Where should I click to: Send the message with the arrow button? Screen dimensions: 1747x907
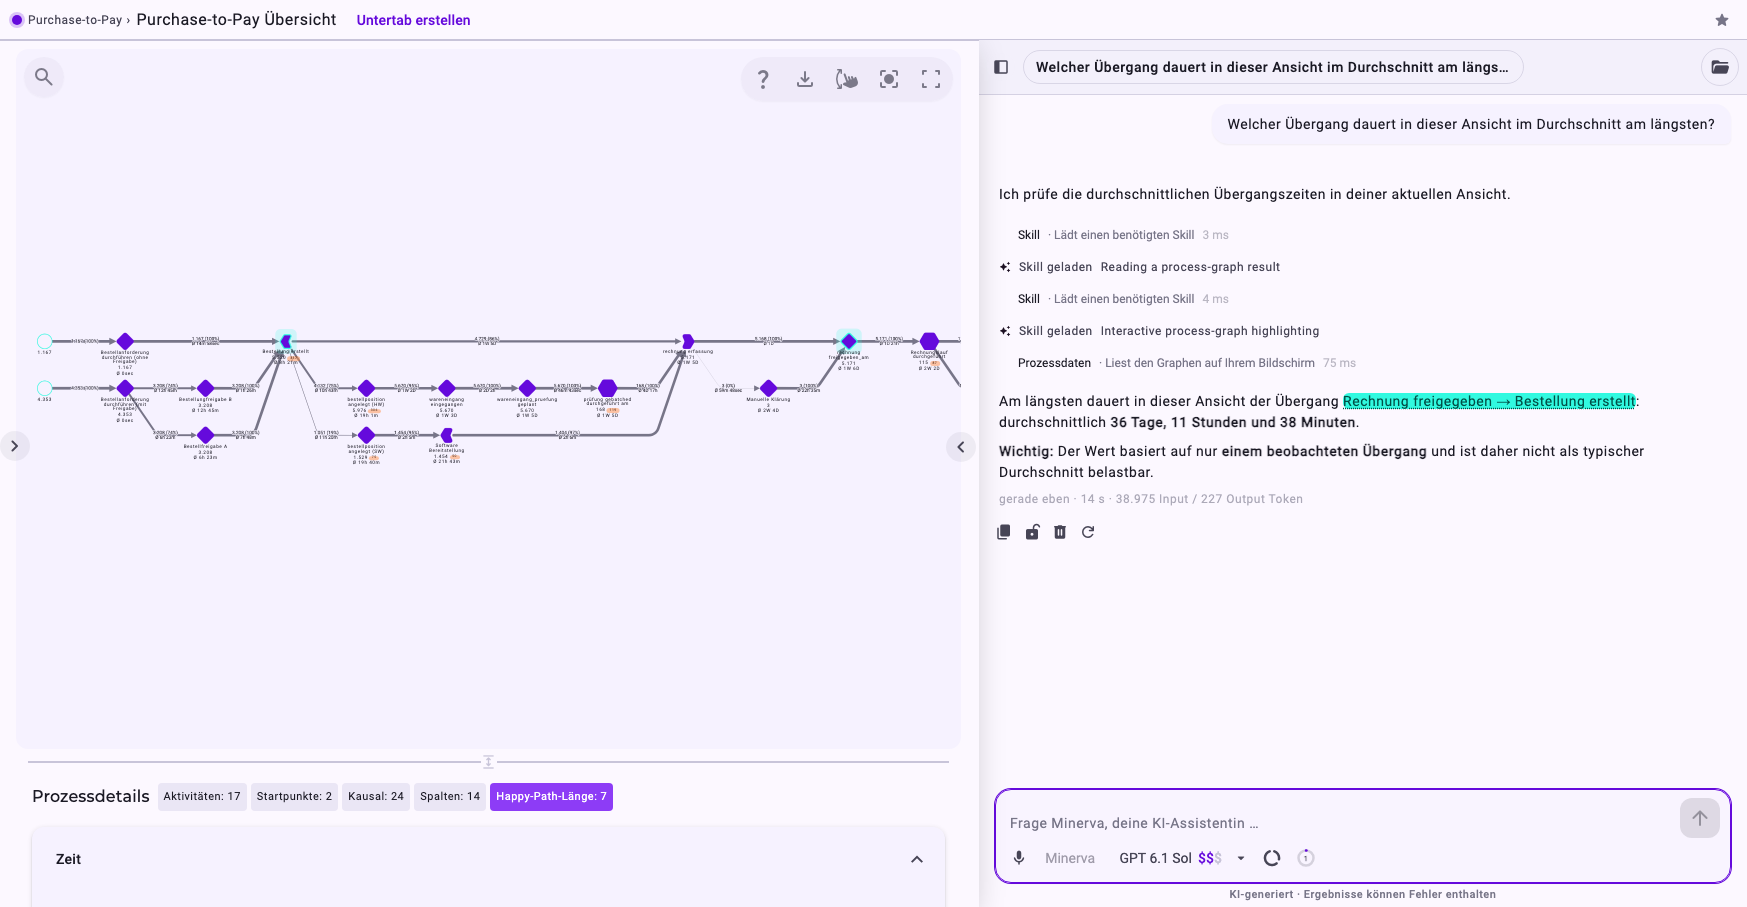(1700, 818)
